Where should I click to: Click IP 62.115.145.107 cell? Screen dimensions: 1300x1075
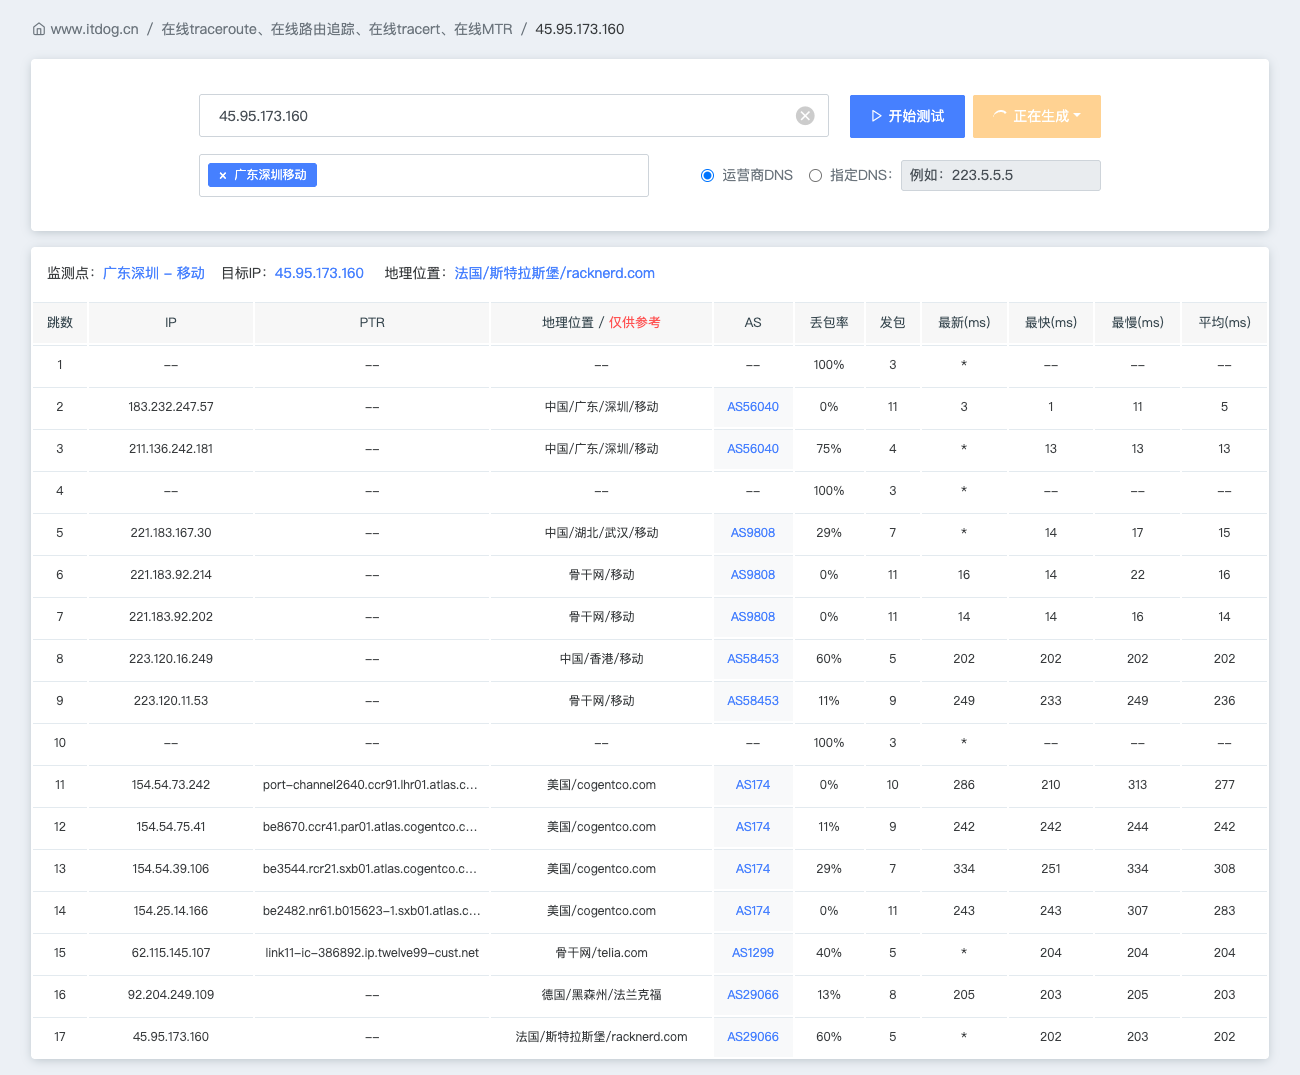(x=171, y=953)
